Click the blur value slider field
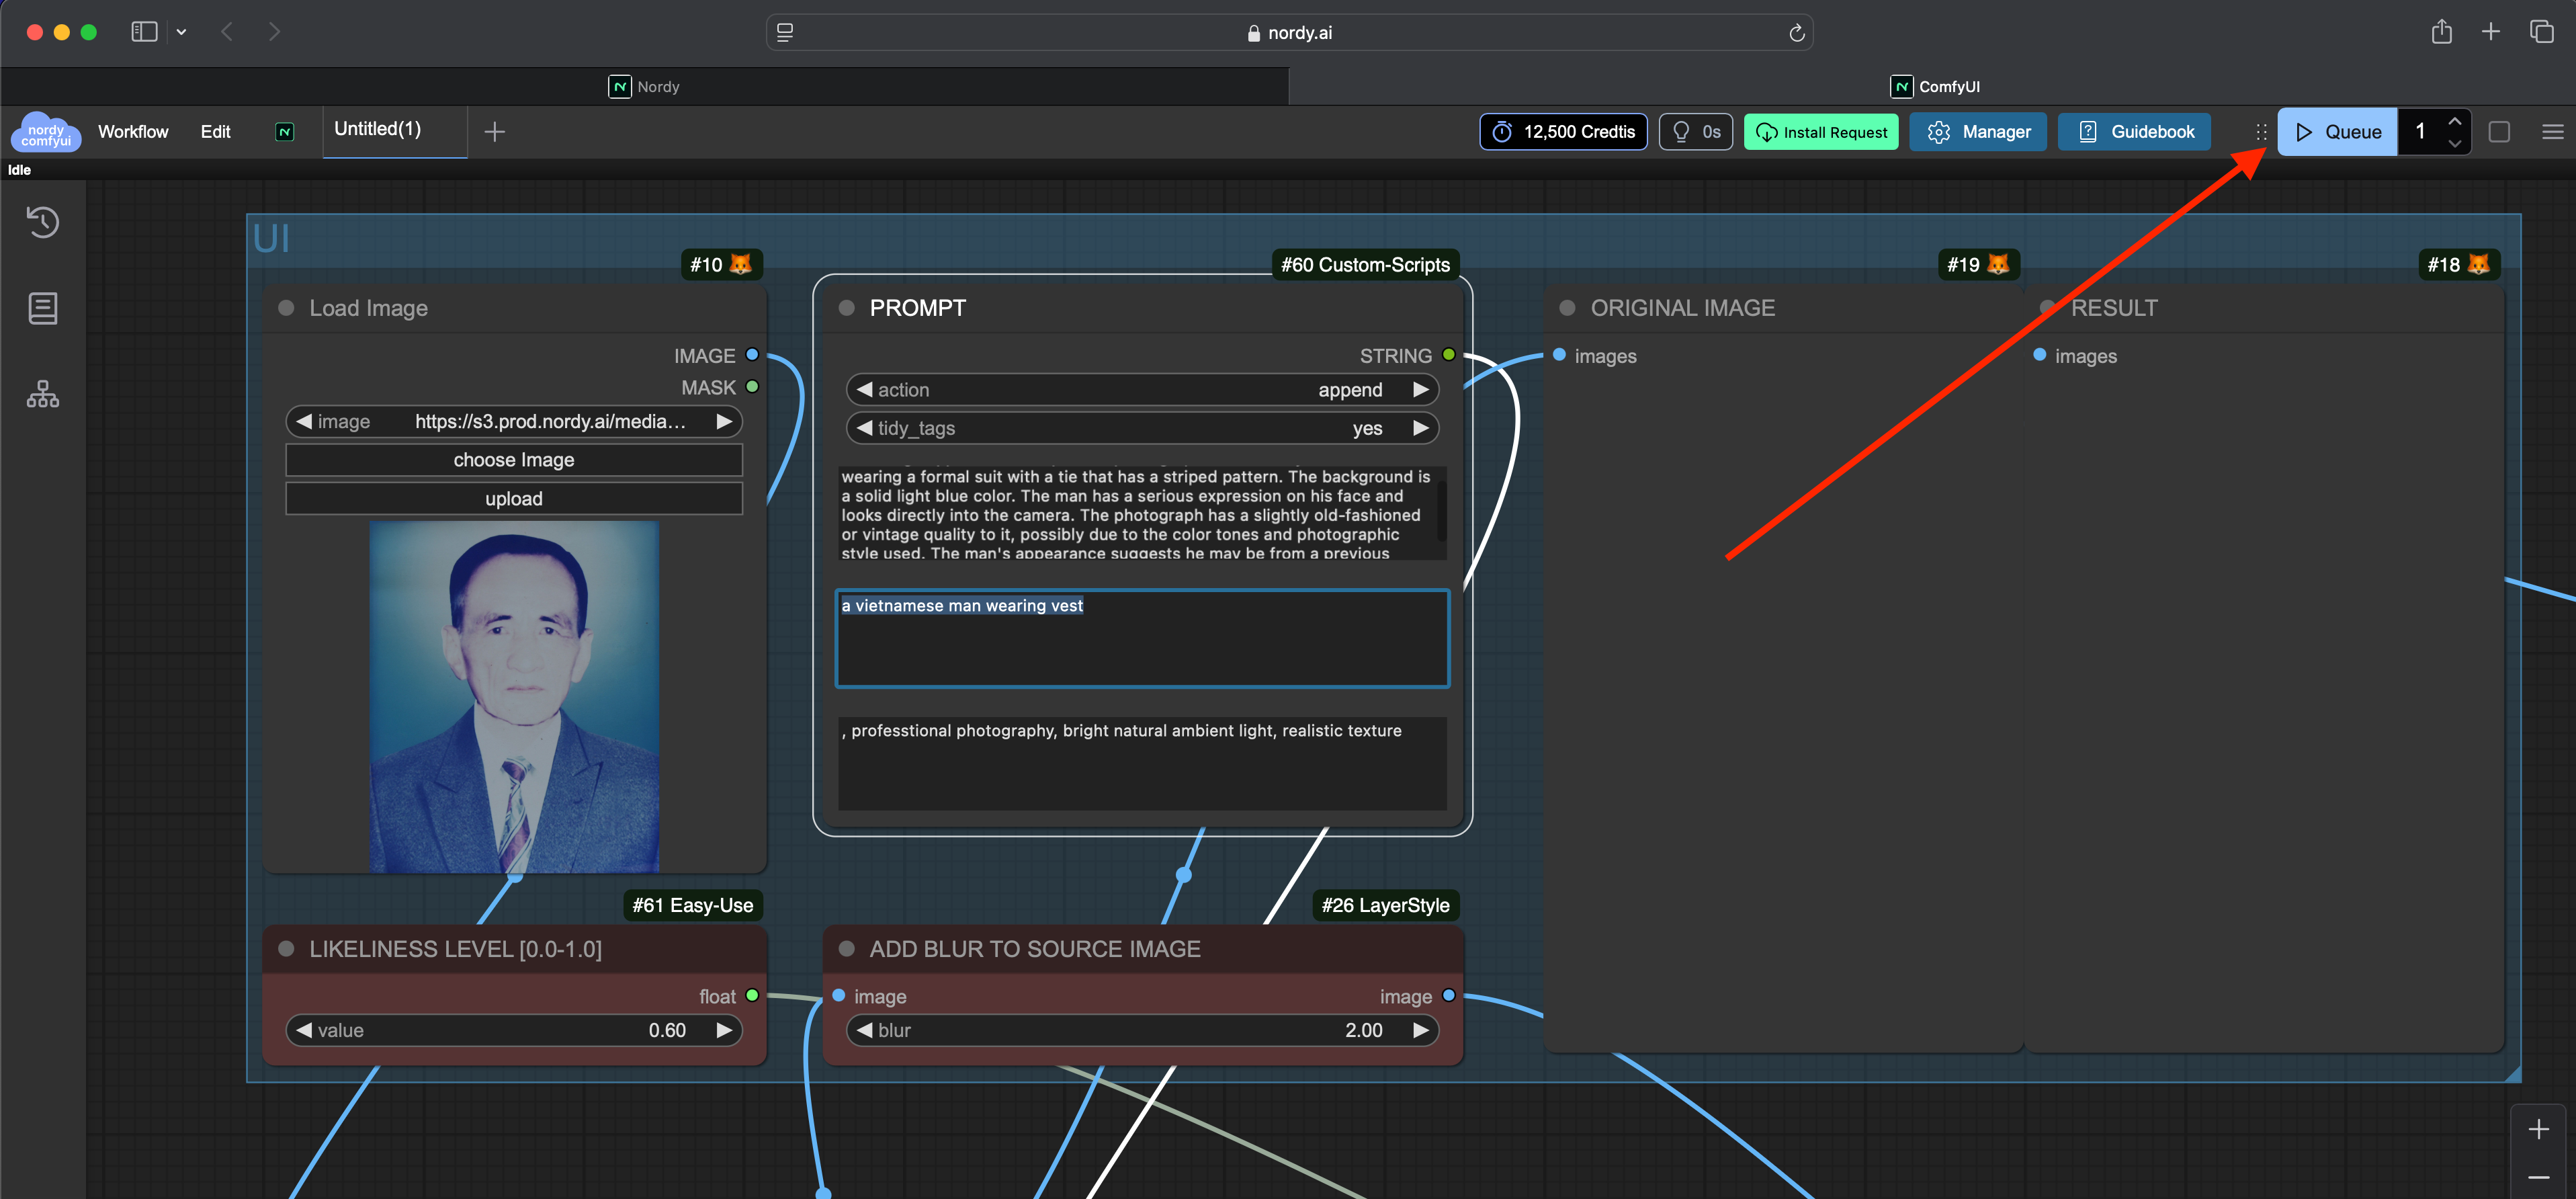Screen dimensions: 2576x1199 [1142, 1030]
